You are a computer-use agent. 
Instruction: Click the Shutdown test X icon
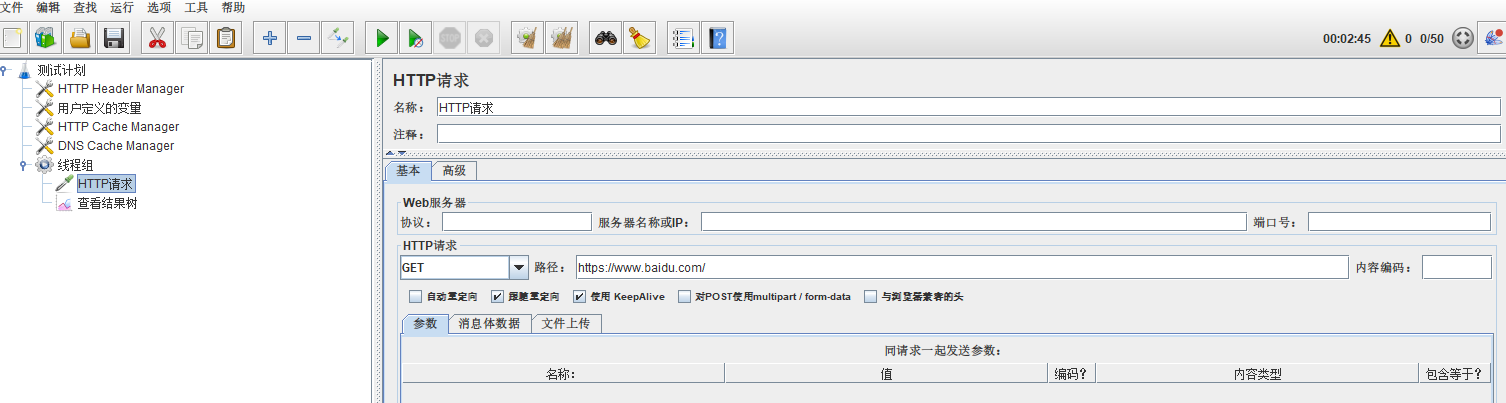483,39
